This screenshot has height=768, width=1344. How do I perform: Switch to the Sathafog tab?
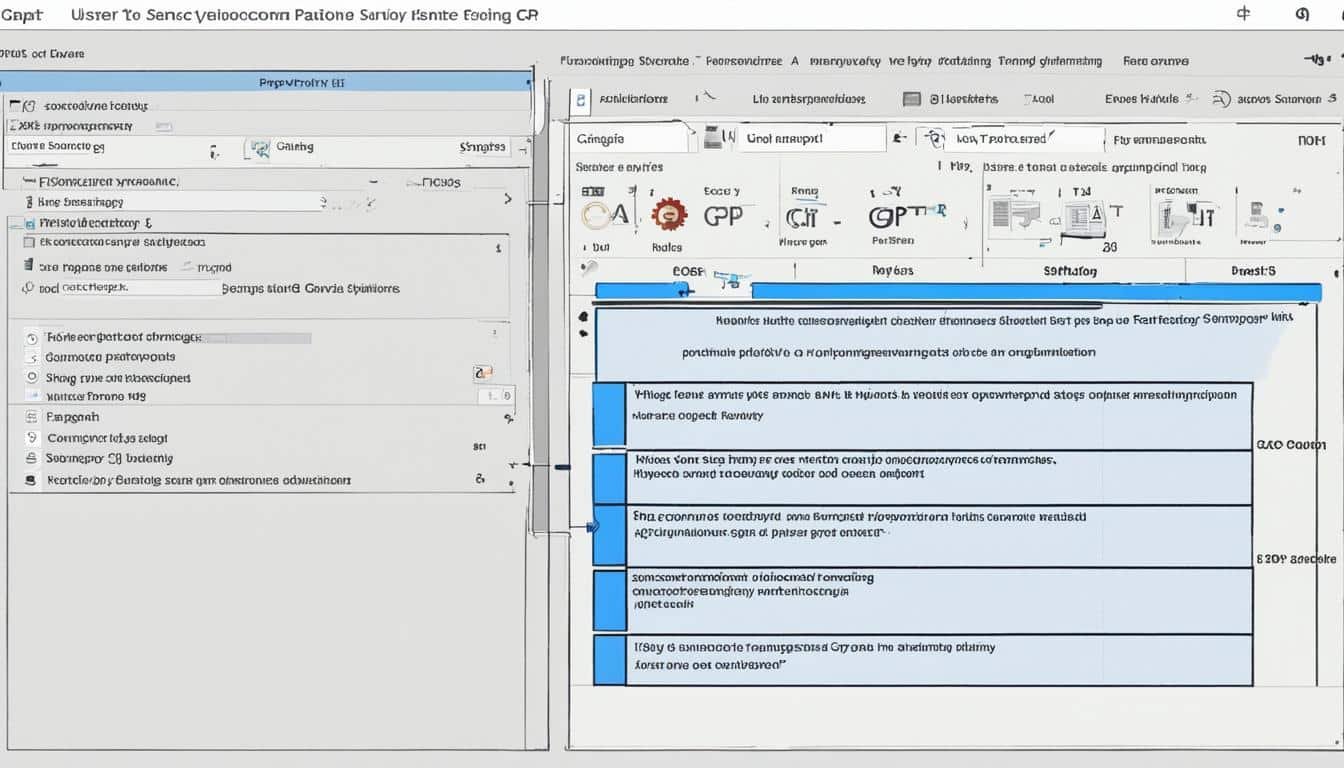pos(1070,271)
